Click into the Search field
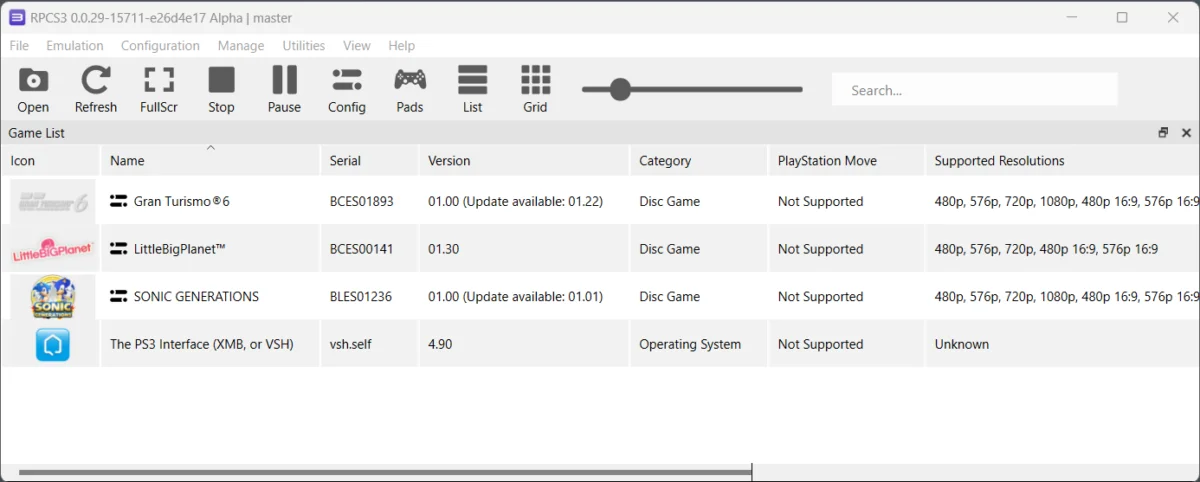The image size is (1200, 482). pos(975,90)
